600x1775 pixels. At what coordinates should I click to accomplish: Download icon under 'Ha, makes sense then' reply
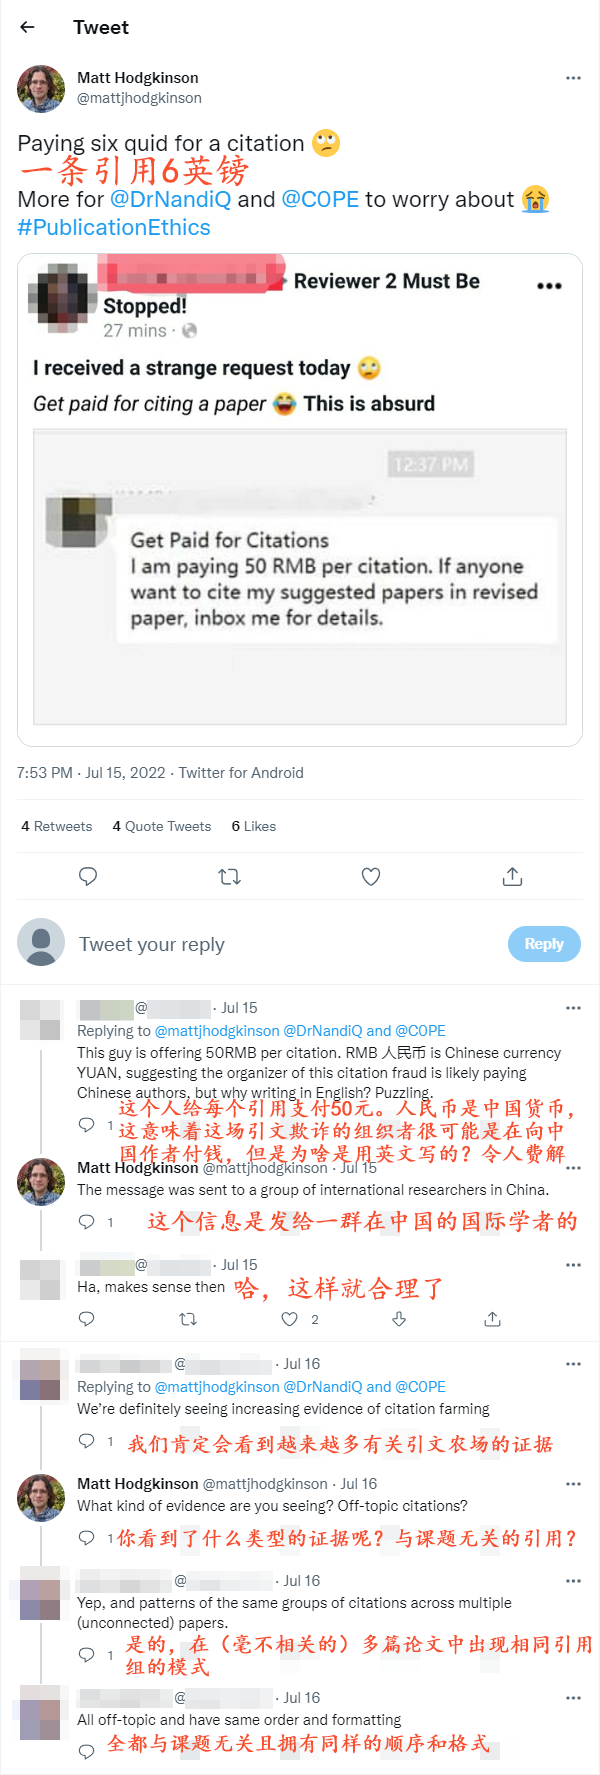click(399, 1319)
